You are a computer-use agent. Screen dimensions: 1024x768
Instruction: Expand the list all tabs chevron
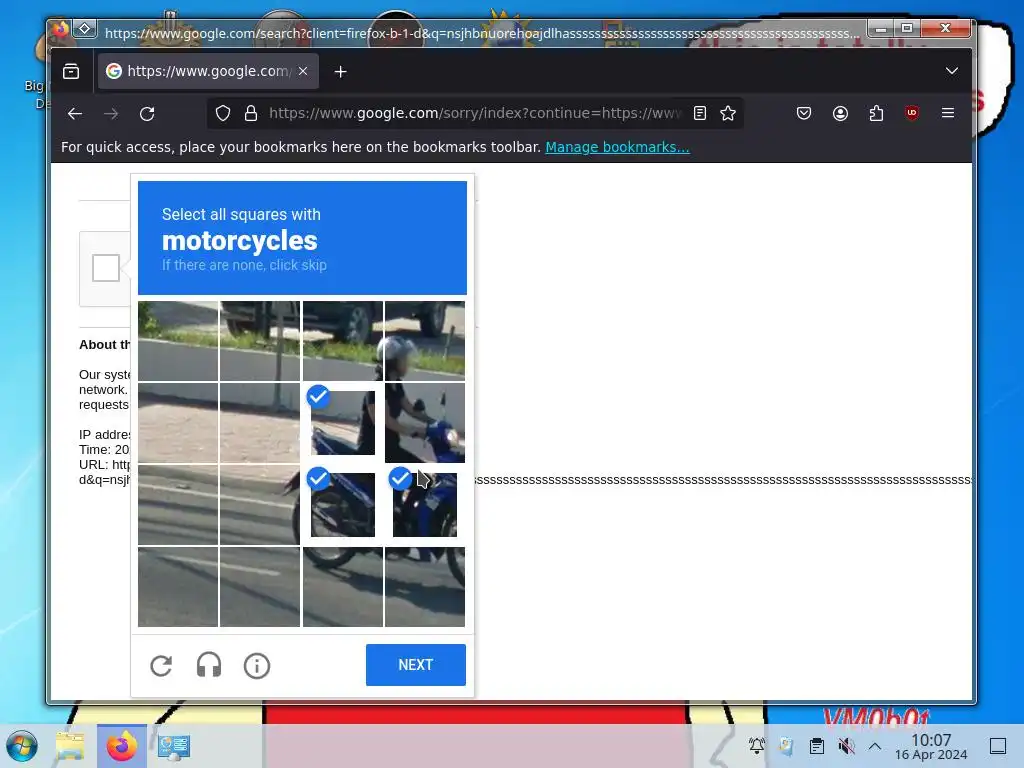(952, 71)
